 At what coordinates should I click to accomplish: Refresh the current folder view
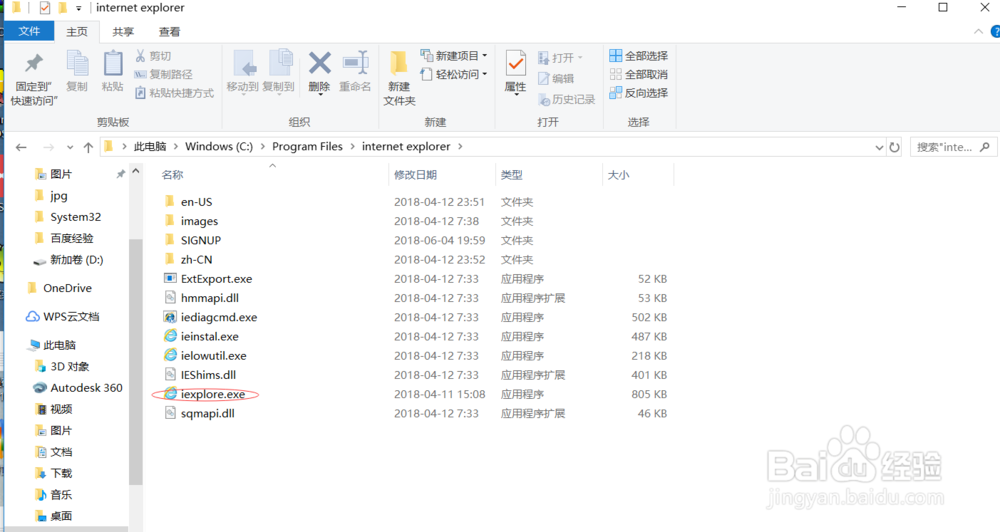click(894, 147)
